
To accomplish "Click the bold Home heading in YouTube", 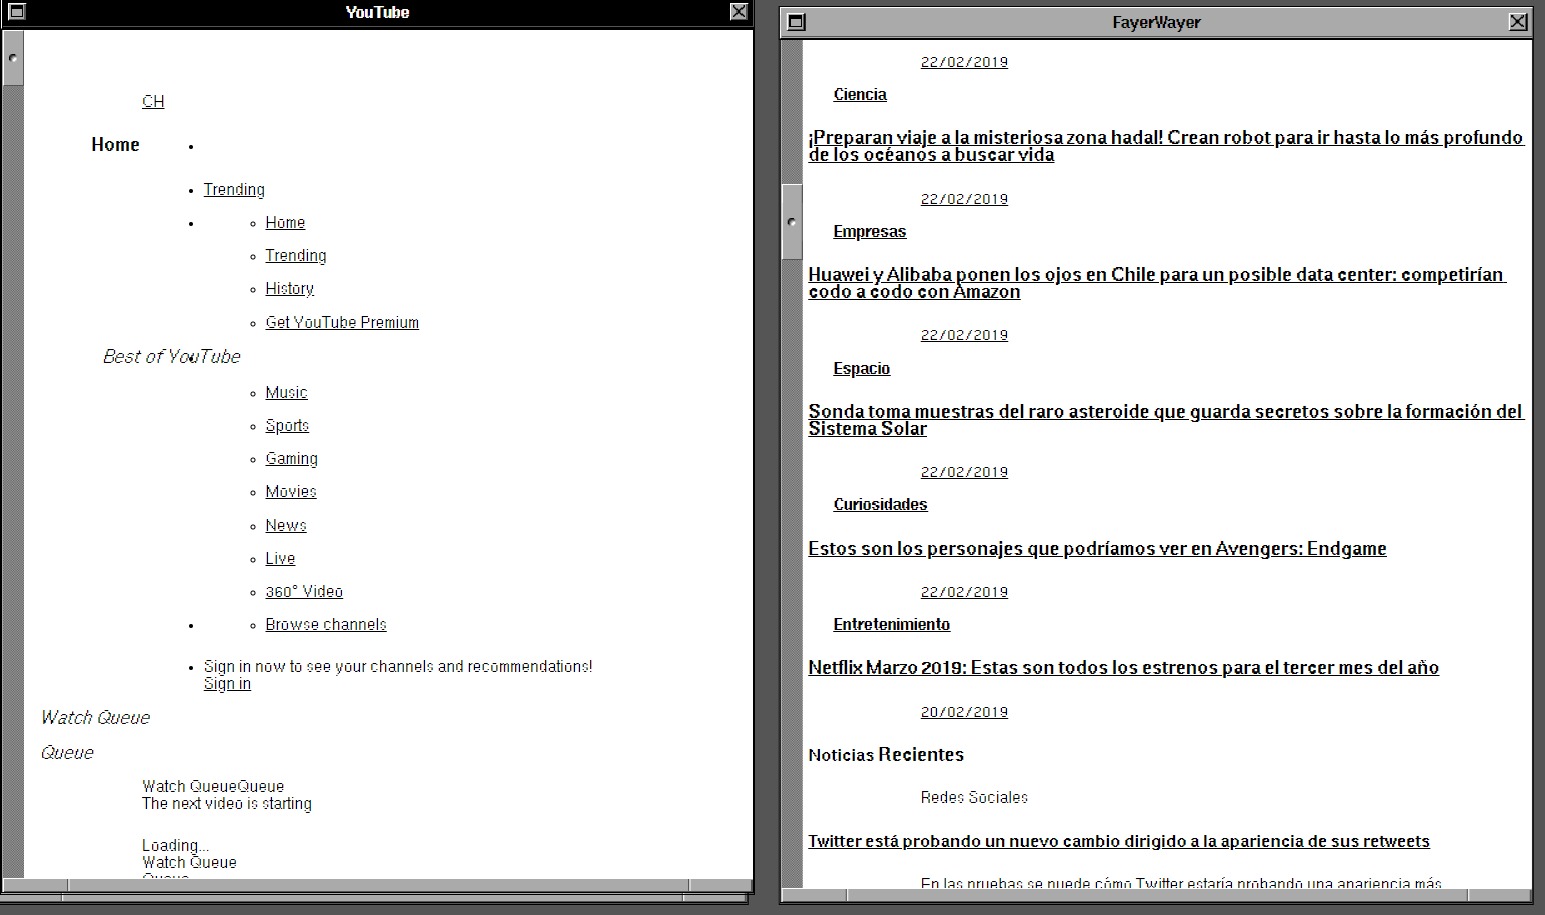I will (x=115, y=144).
